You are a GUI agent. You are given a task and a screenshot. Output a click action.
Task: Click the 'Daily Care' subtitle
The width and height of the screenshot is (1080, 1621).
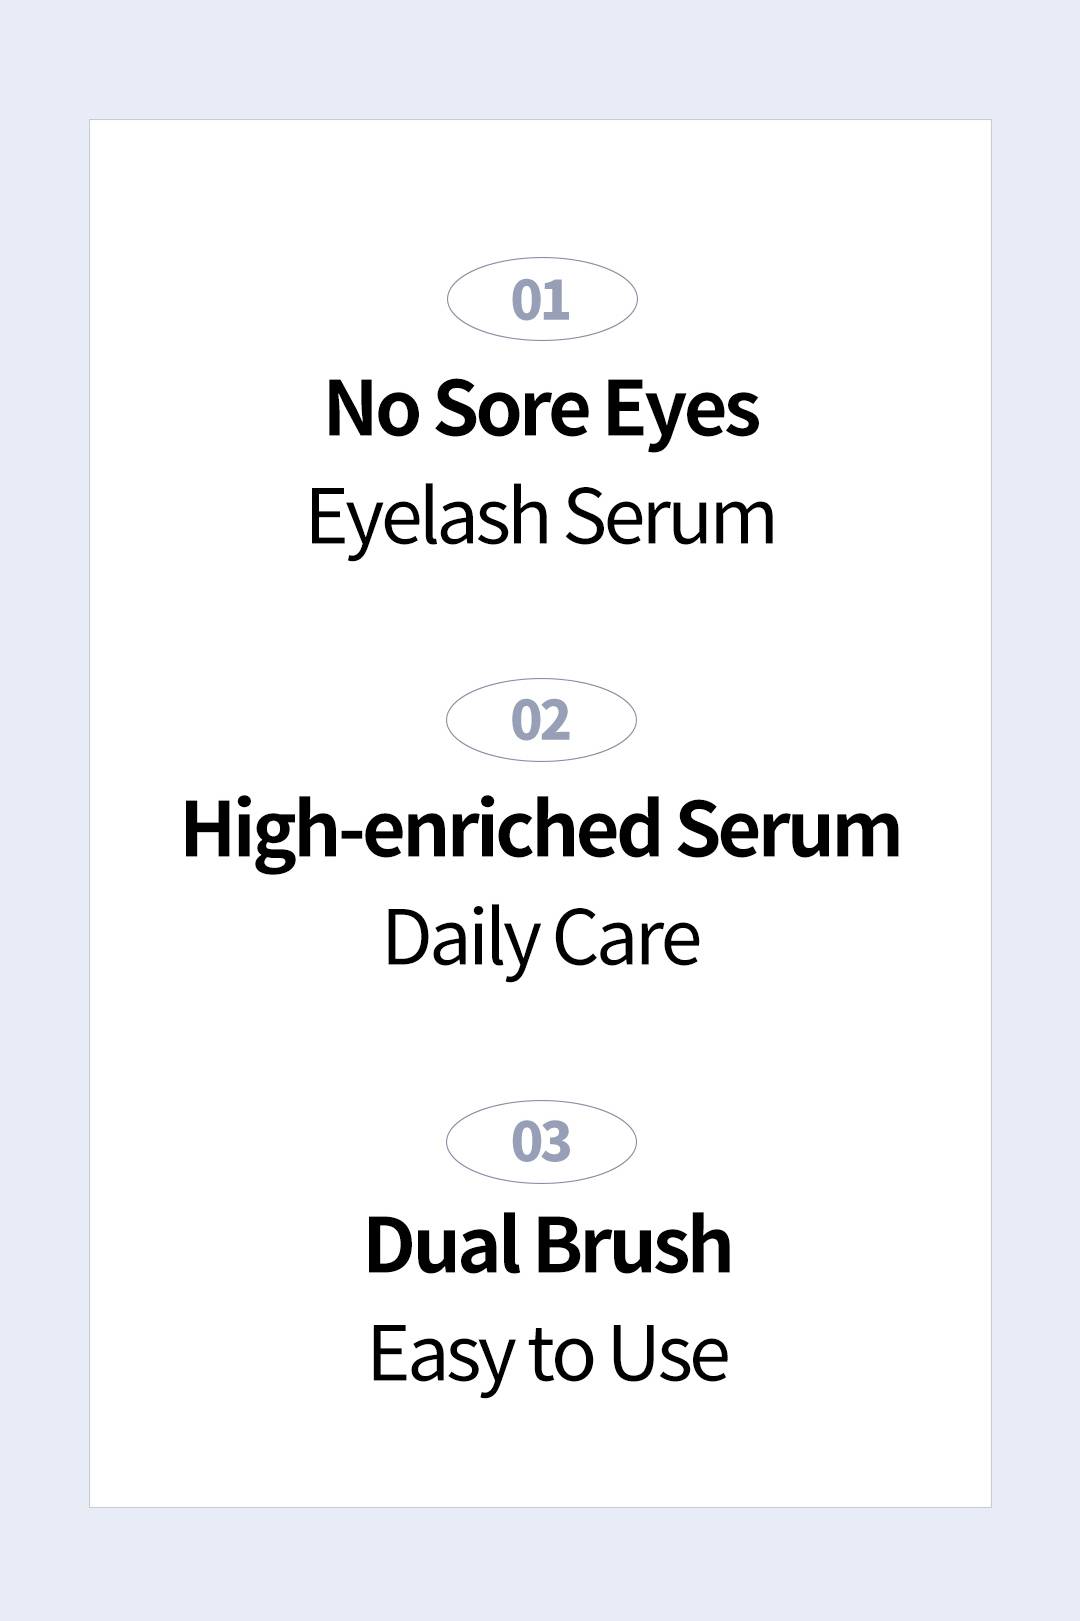541,939
